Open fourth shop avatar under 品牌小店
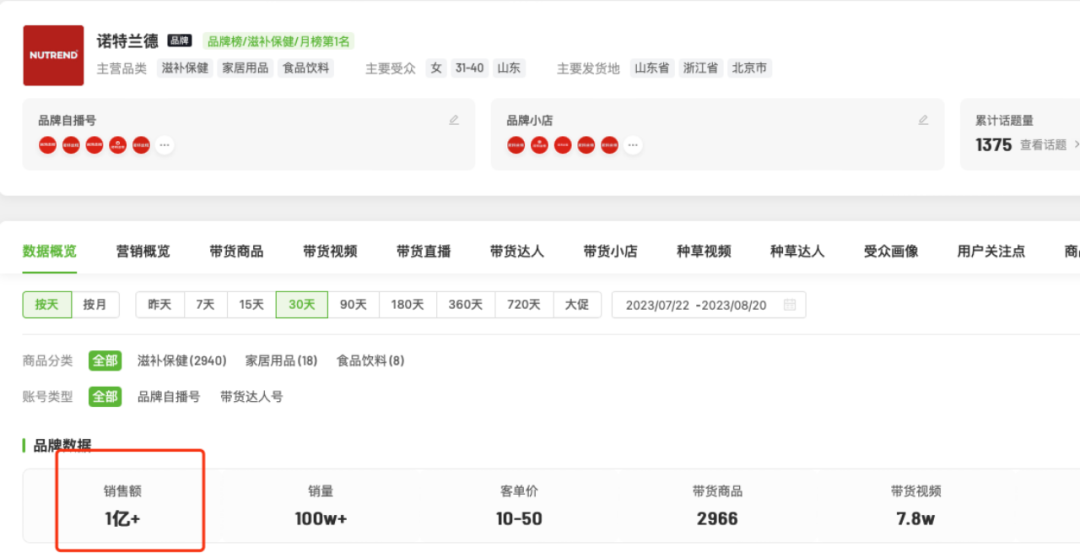Screen dimensions: 1080x553 [586, 145]
